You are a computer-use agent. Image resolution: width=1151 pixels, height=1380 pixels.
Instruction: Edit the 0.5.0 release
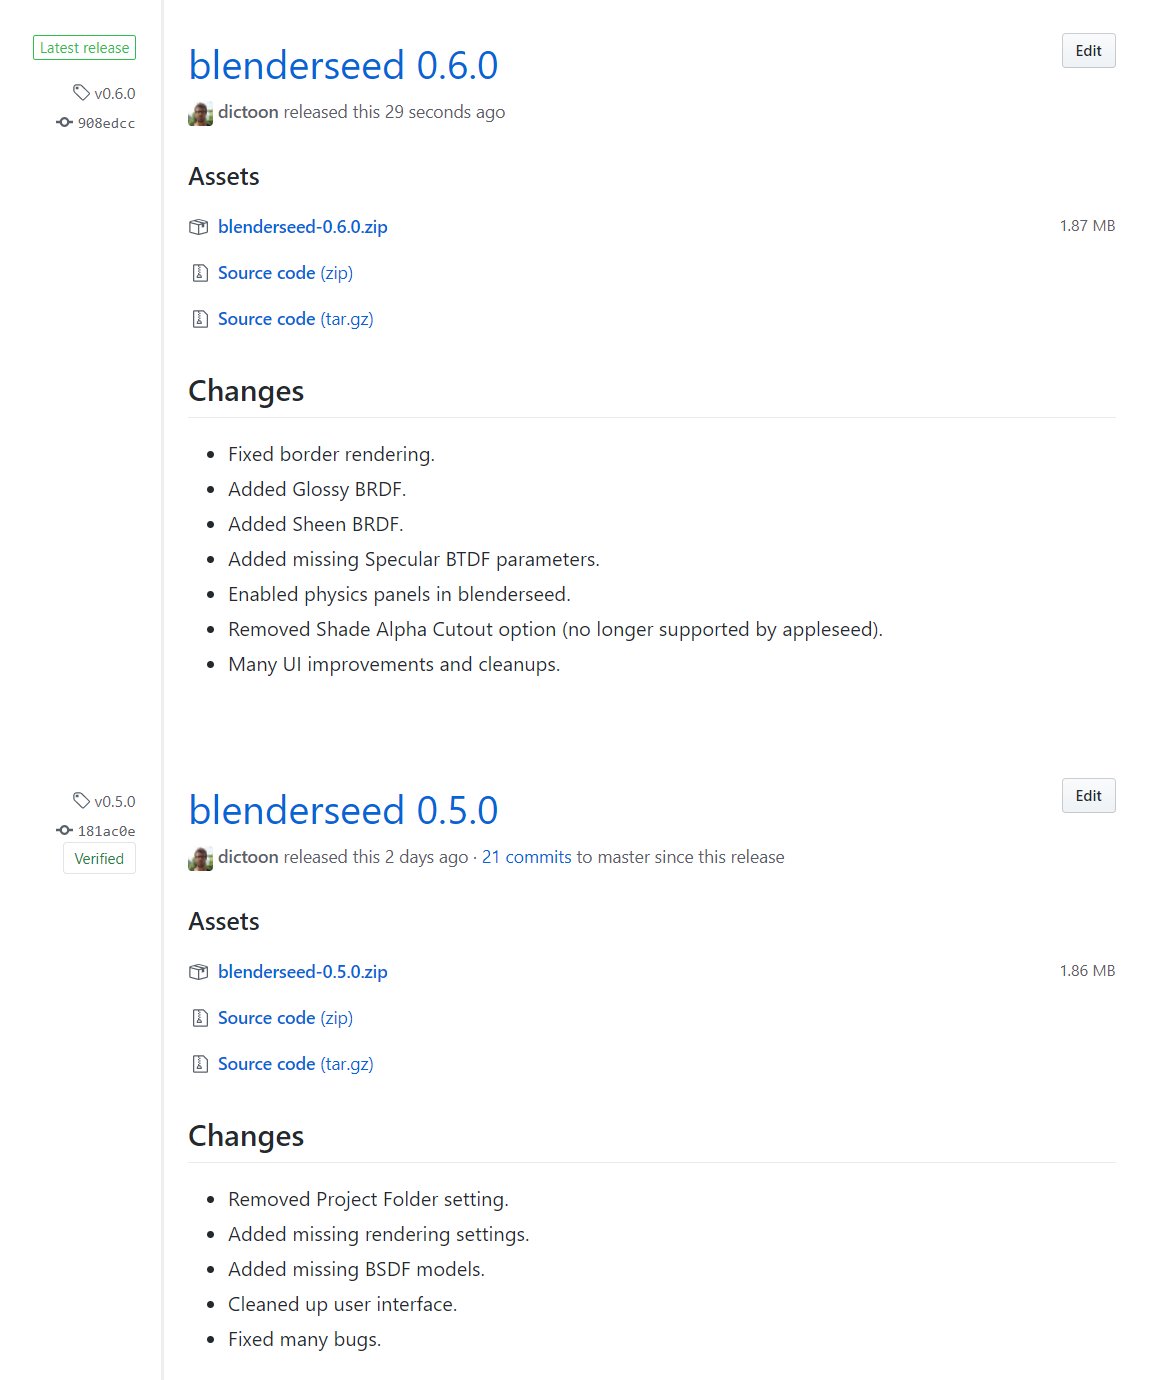pyautogui.click(x=1087, y=795)
